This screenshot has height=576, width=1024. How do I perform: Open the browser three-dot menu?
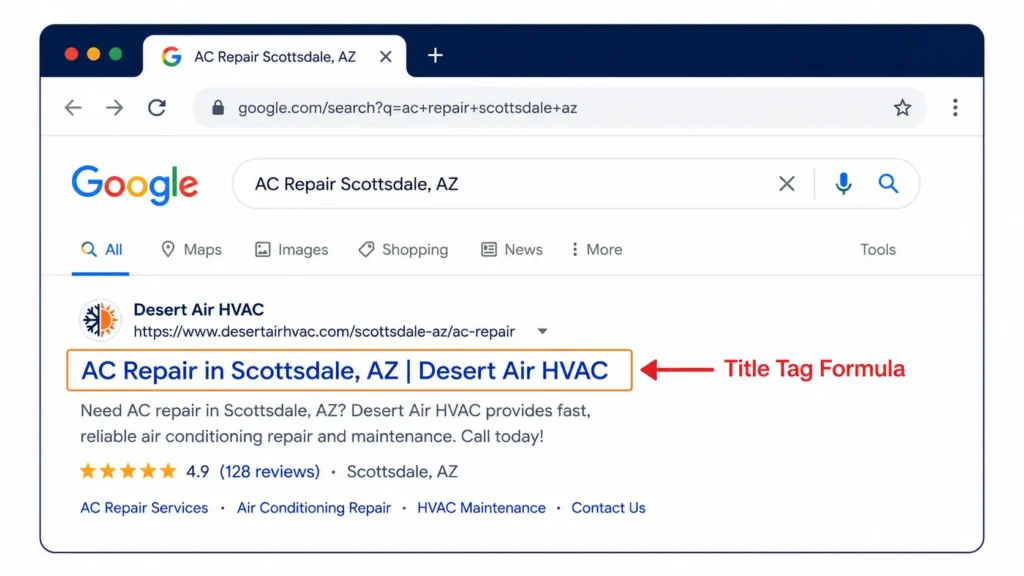(955, 108)
